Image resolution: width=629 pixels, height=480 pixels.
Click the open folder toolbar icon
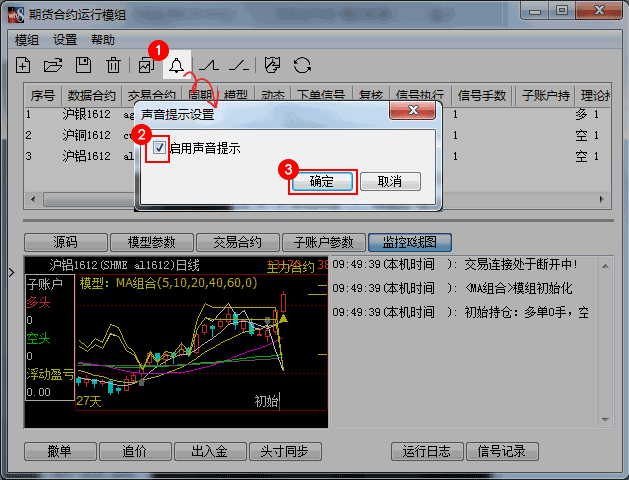[53, 66]
